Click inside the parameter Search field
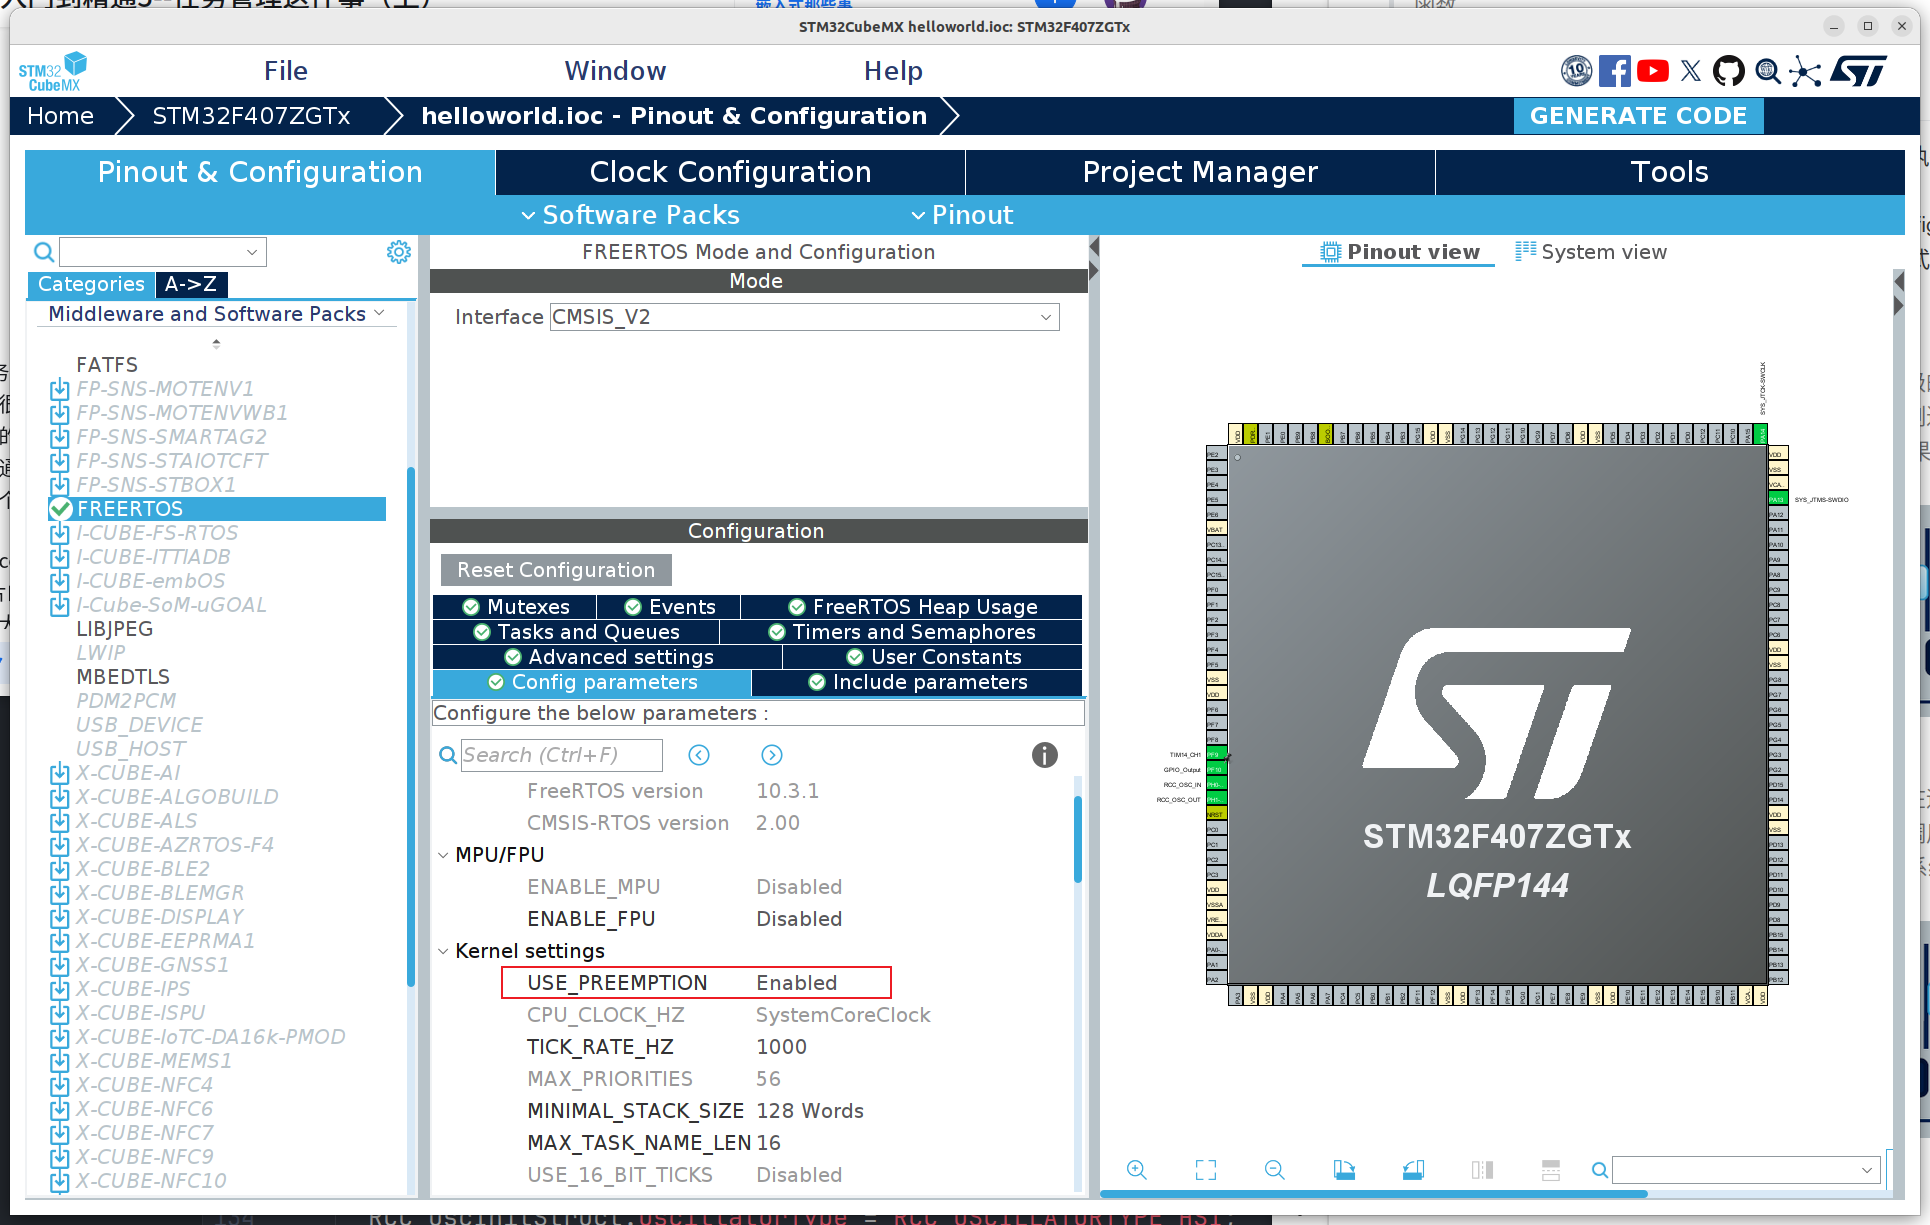The image size is (1930, 1225). [561, 755]
